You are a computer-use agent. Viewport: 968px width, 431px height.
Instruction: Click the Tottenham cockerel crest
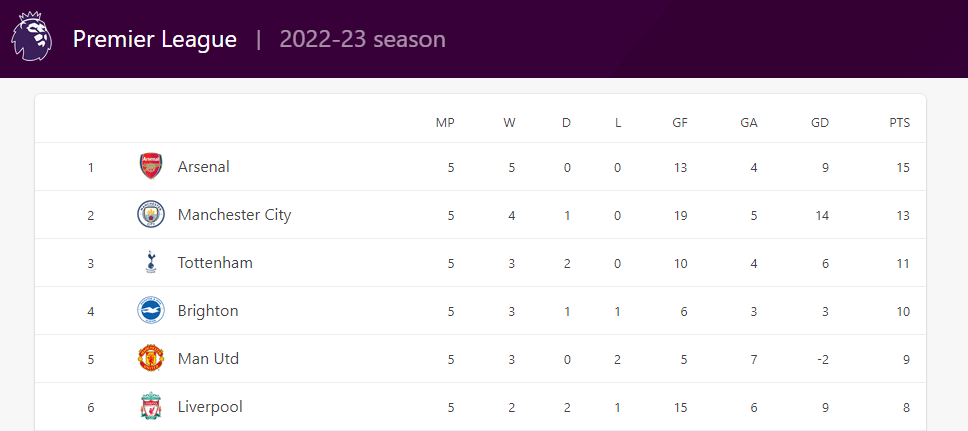[150, 262]
